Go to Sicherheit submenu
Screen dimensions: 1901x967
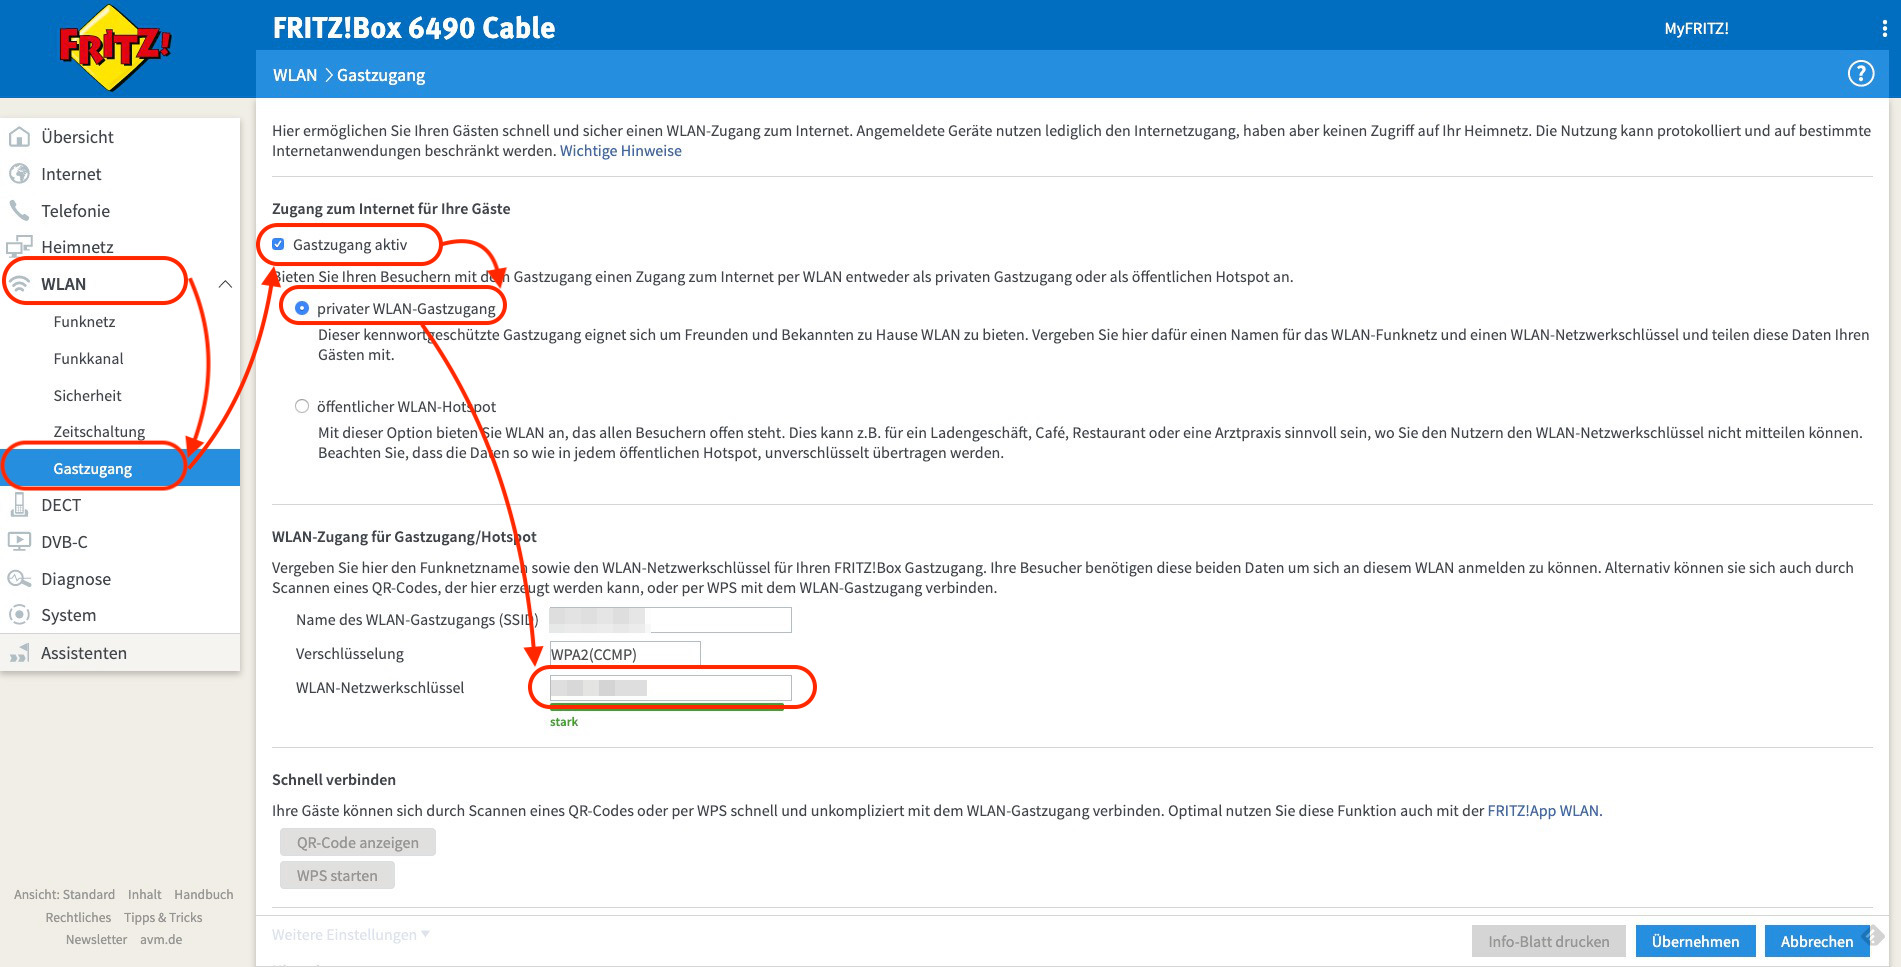[x=87, y=395]
